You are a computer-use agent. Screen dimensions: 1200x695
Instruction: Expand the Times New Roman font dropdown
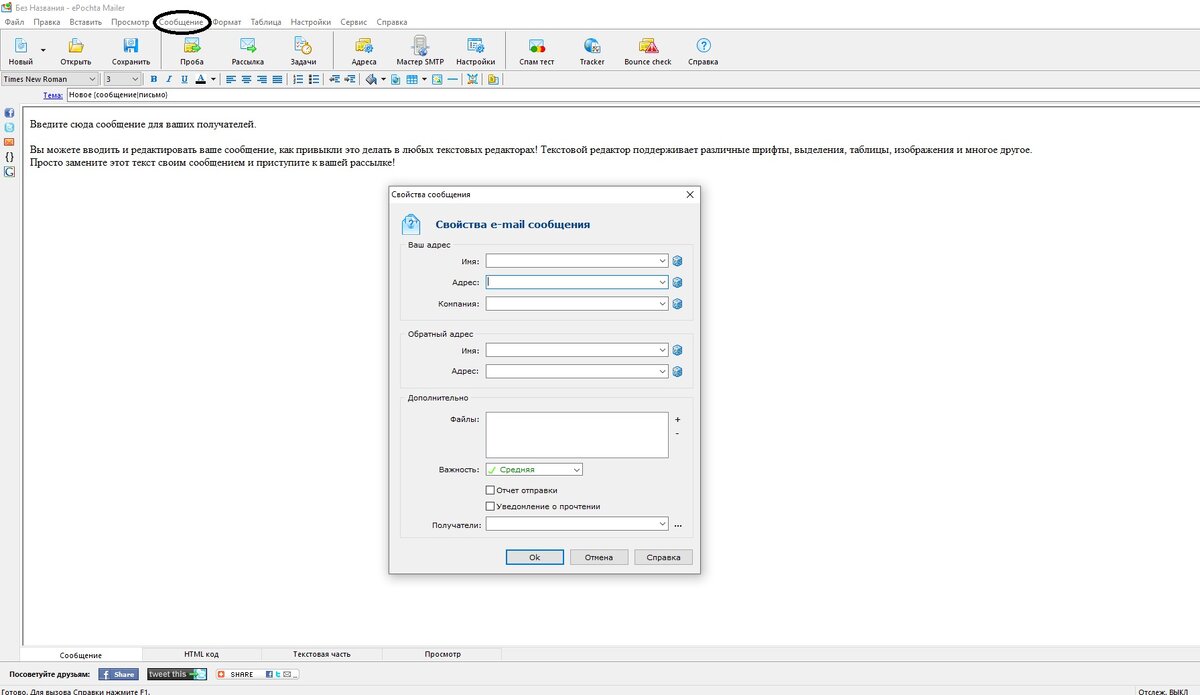[x=94, y=79]
